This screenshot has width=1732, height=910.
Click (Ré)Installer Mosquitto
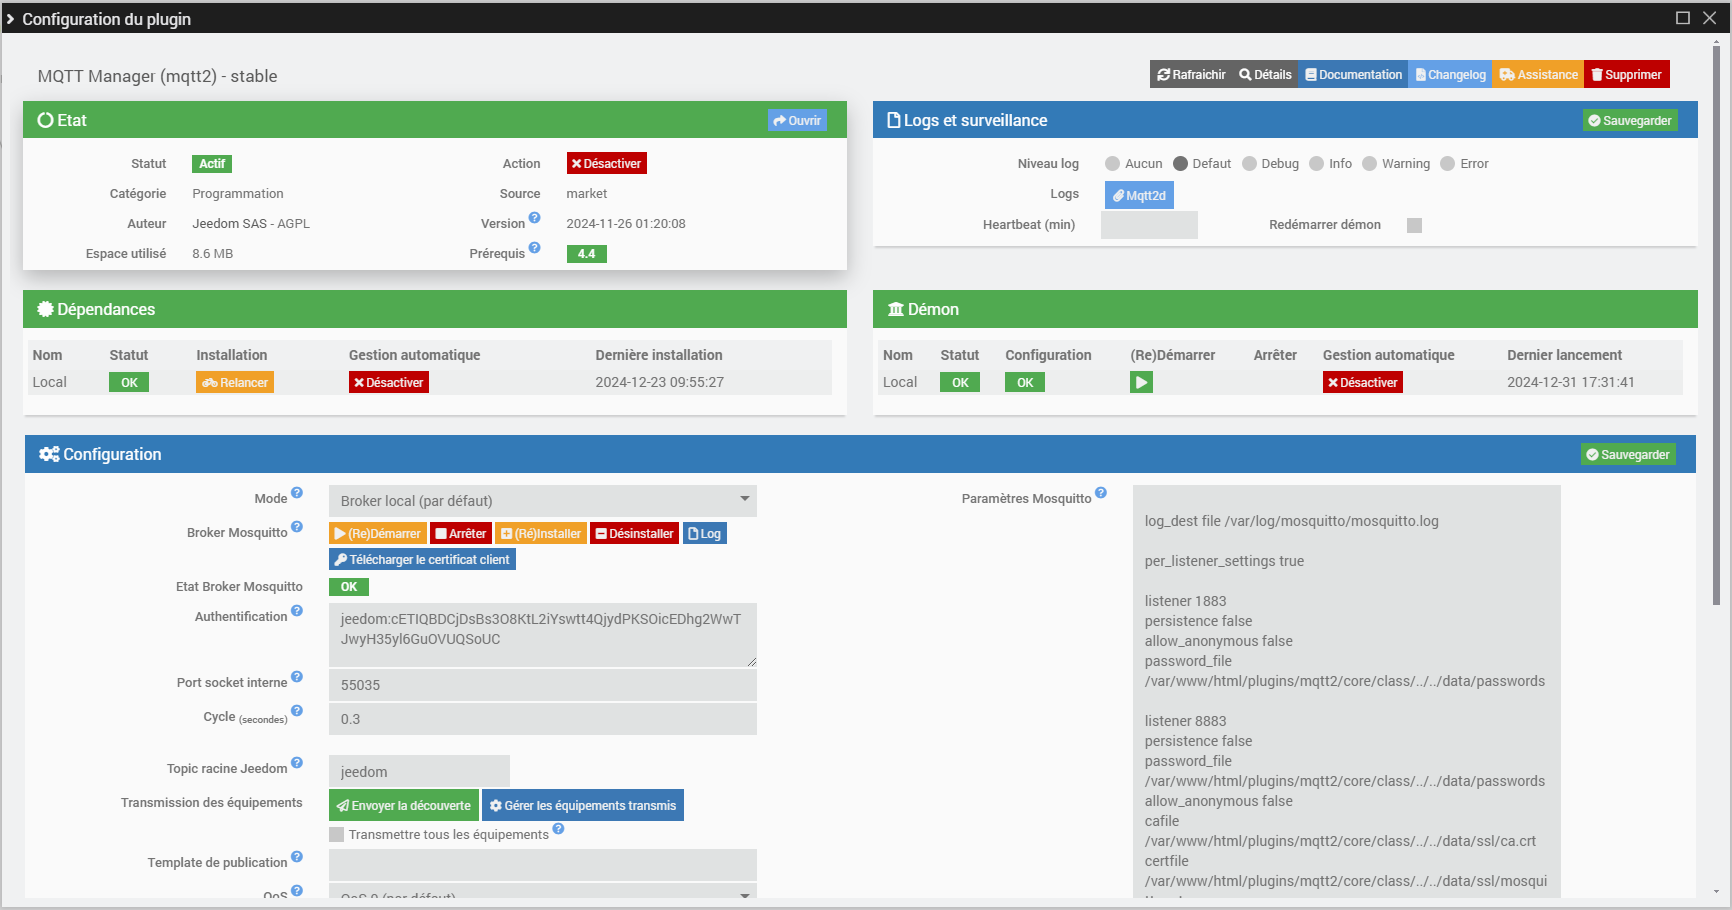click(541, 534)
